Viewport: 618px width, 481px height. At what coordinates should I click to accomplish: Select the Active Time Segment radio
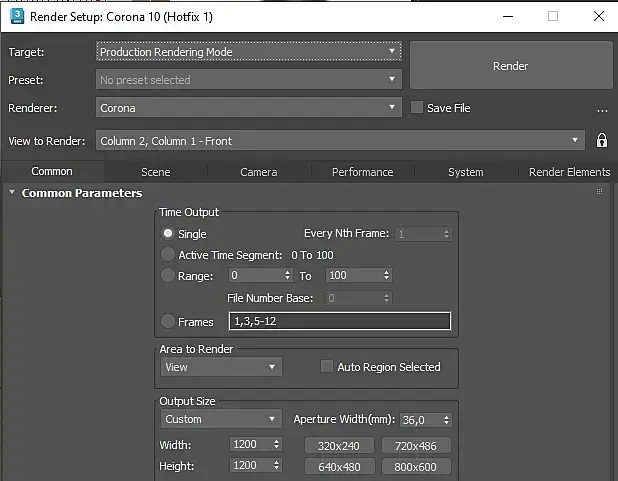(168, 255)
